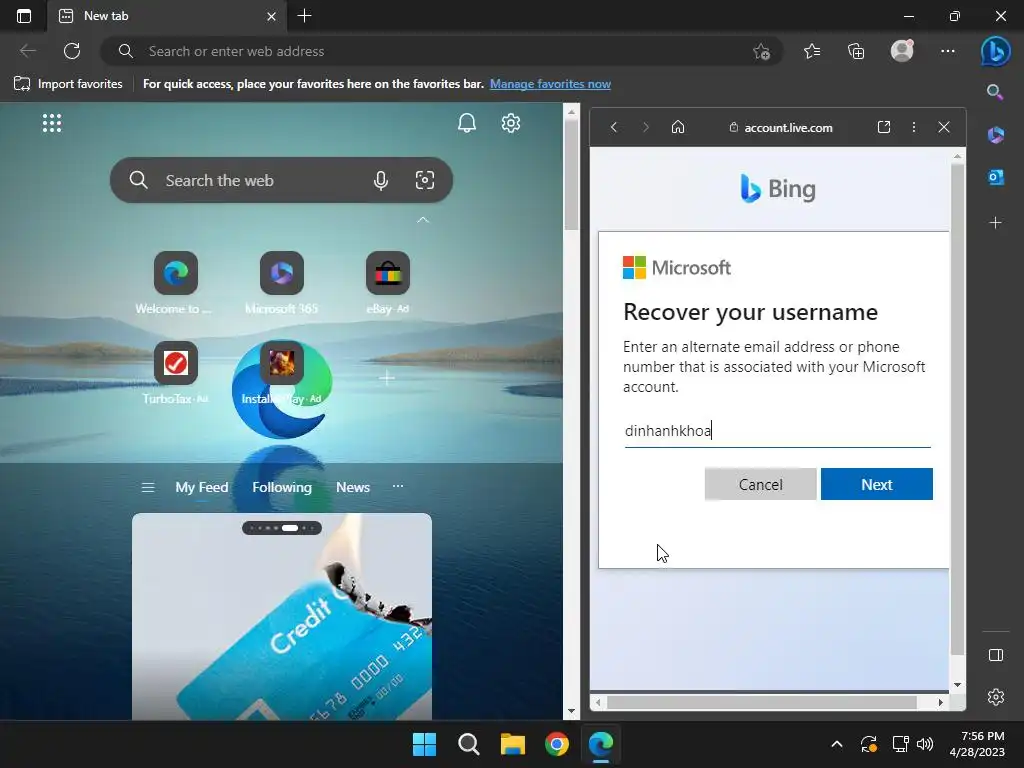The width and height of the screenshot is (1024, 768).
Task: Open notifications bell on new tab
Action: [466, 123]
